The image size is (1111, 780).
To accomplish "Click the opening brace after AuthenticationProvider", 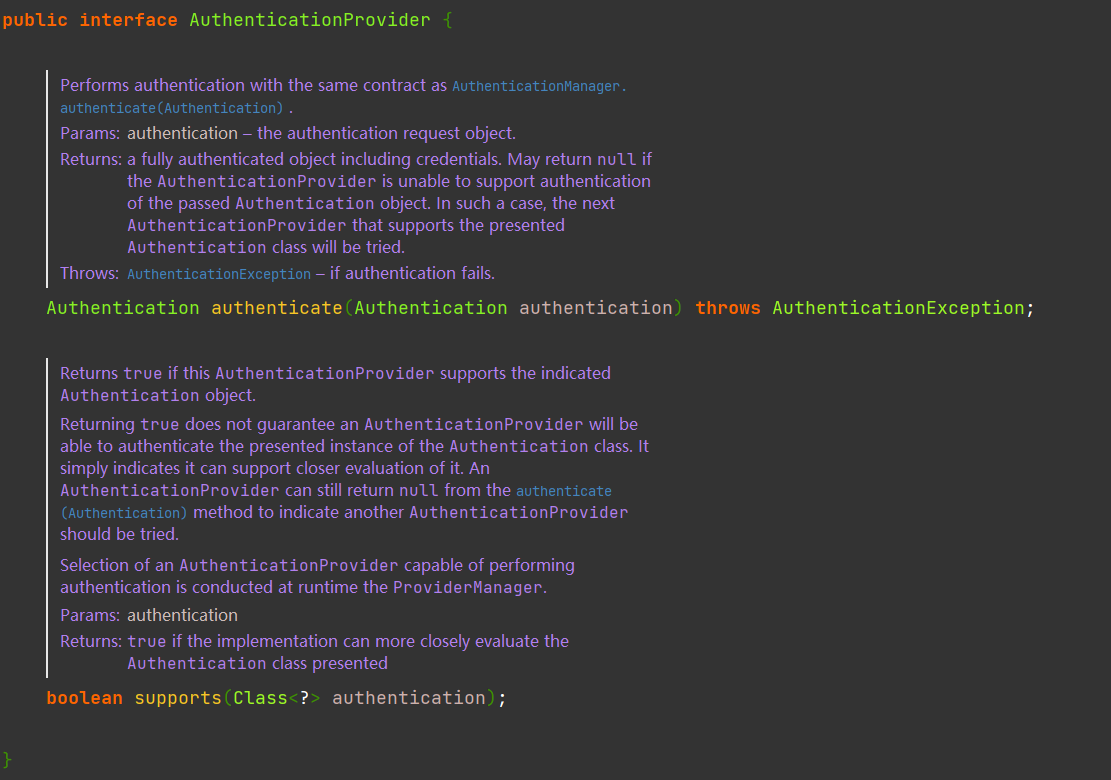I will (447, 21).
